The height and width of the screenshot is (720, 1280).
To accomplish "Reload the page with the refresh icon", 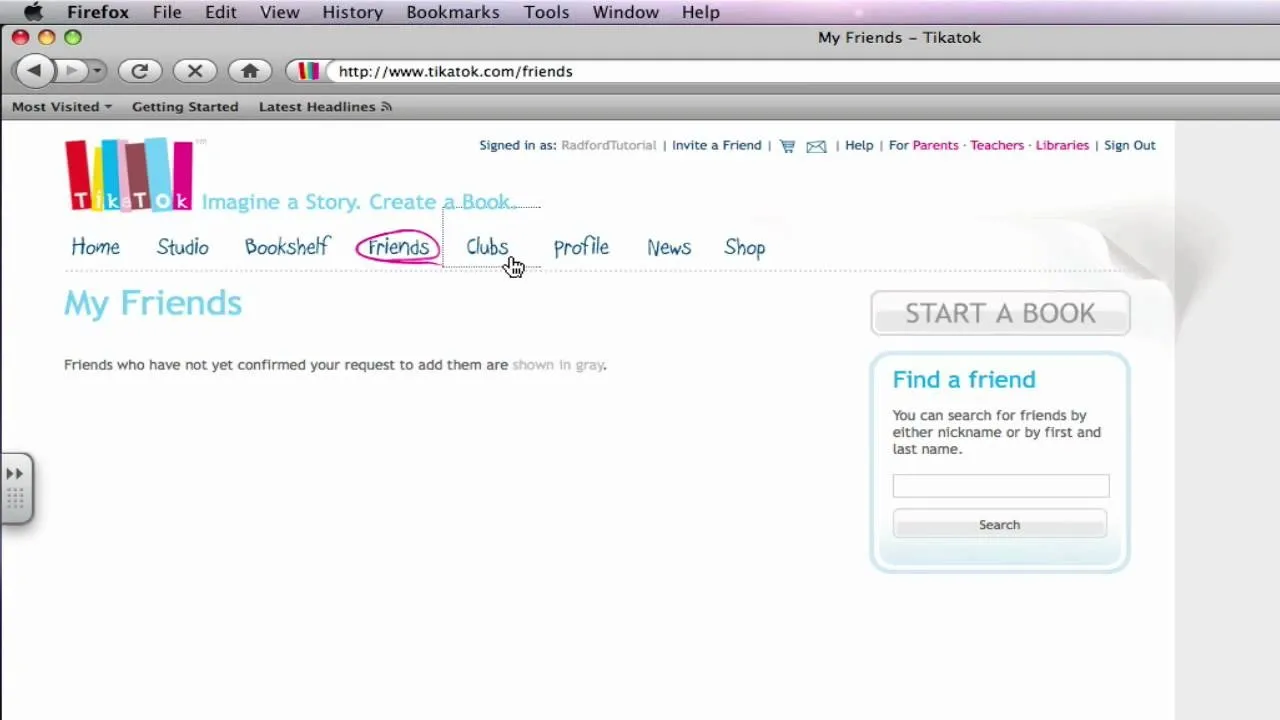I will point(140,71).
